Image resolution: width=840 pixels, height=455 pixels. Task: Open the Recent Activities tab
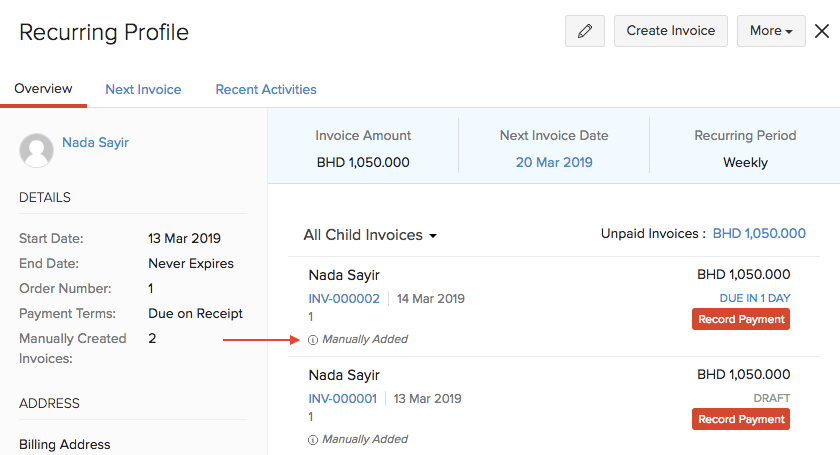coord(266,89)
